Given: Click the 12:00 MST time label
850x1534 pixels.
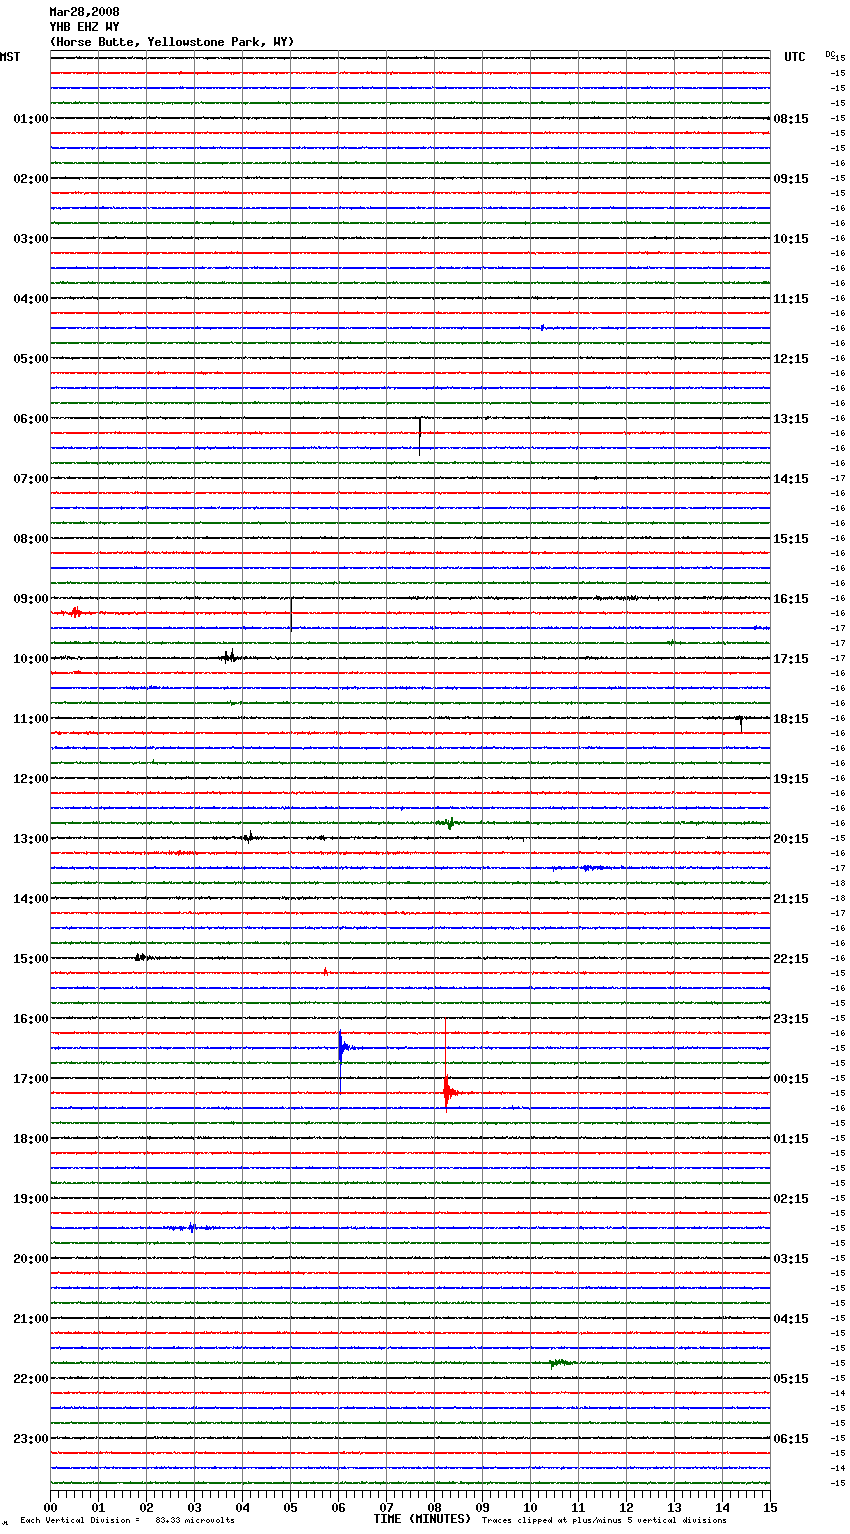Looking at the screenshot, I should point(31,779).
